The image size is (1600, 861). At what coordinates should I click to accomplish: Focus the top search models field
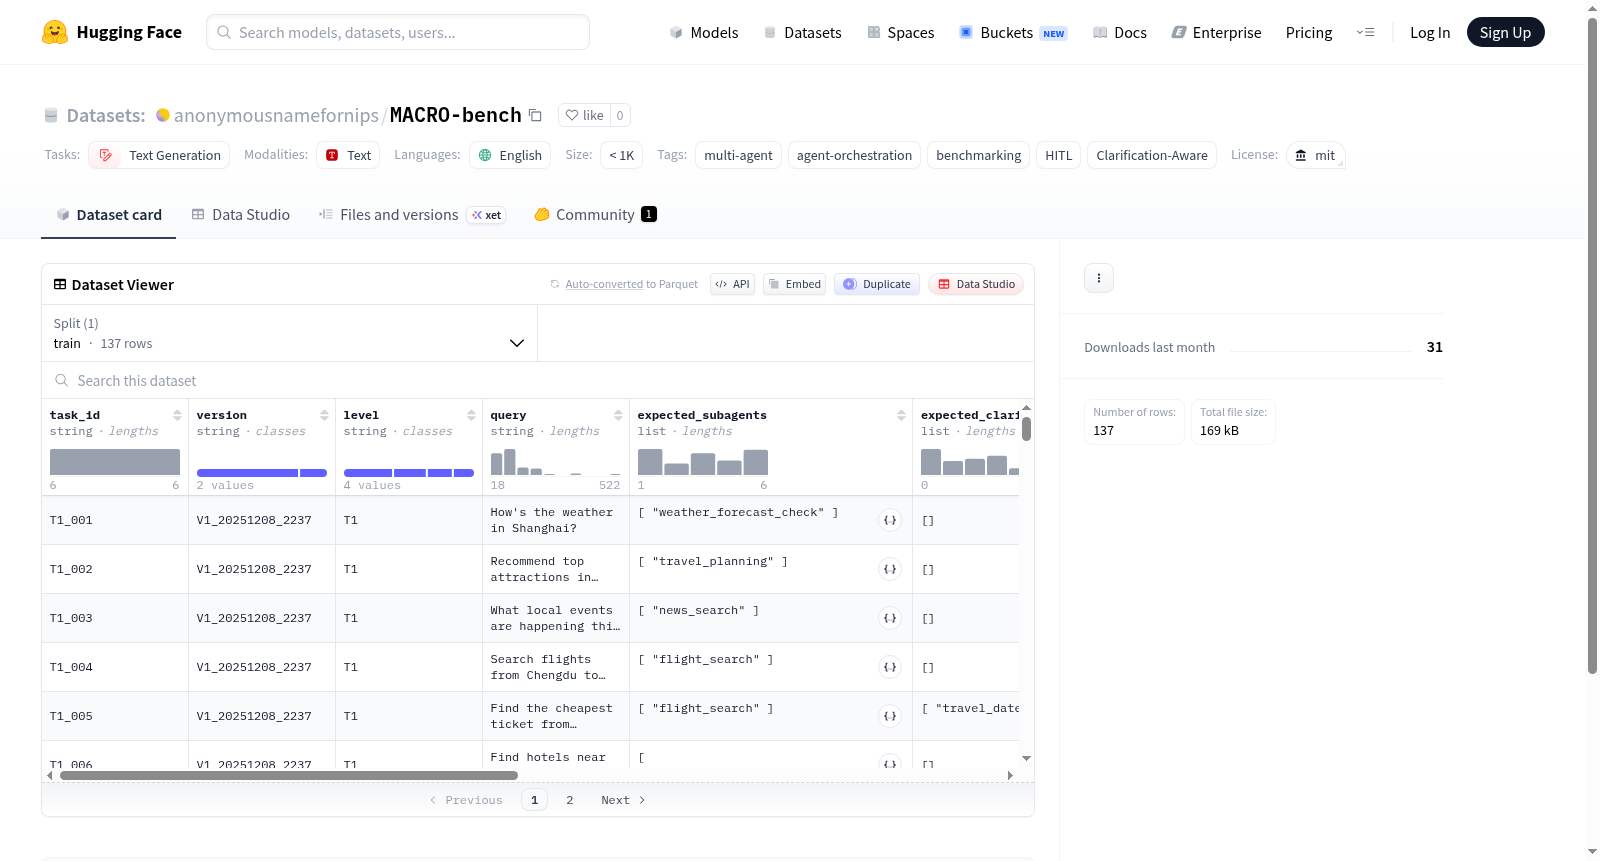[398, 32]
